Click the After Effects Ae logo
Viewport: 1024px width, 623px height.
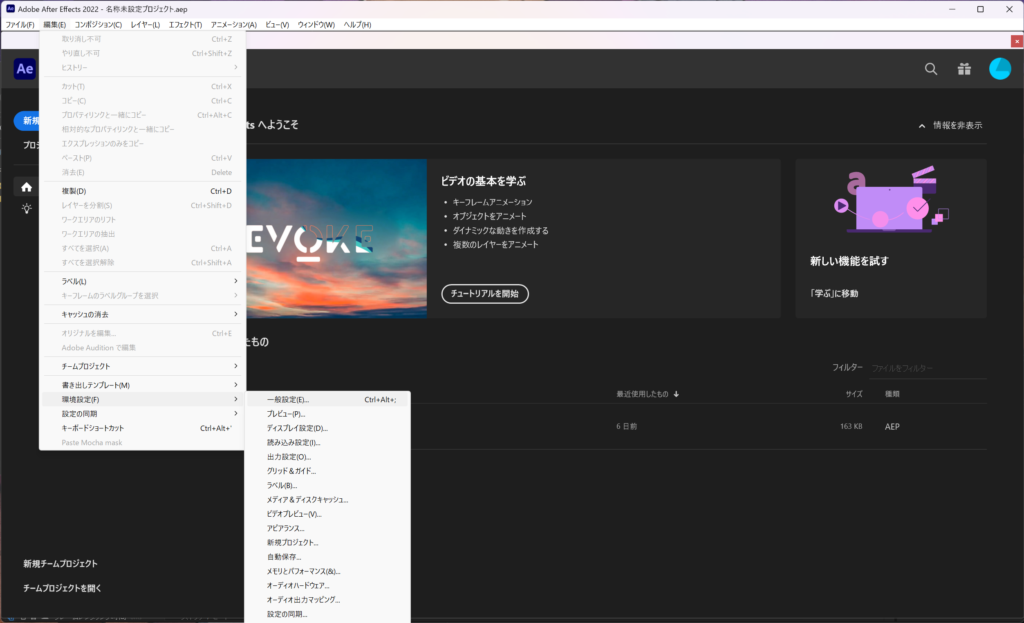[x=25, y=69]
